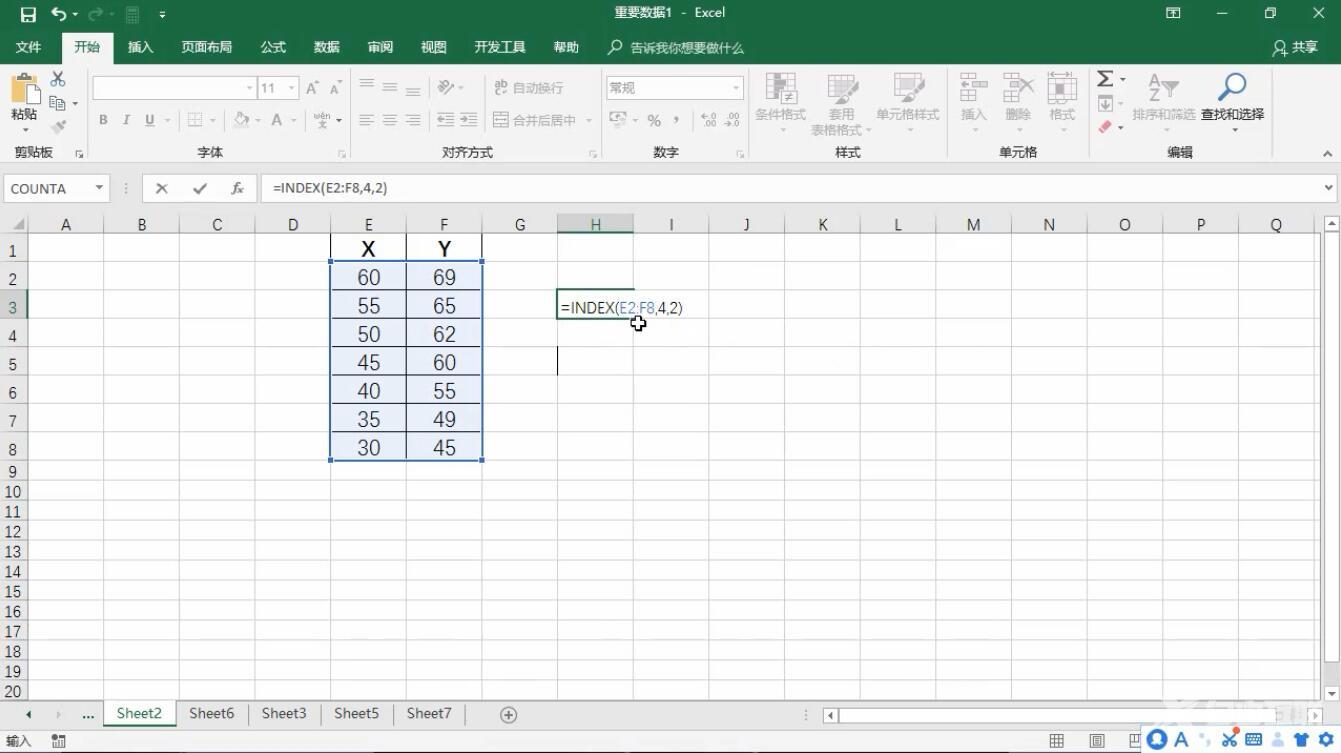The height and width of the screenshot is (753, 1341).
Task: Click the Save icon in the title bar
Action: (28, 14)
